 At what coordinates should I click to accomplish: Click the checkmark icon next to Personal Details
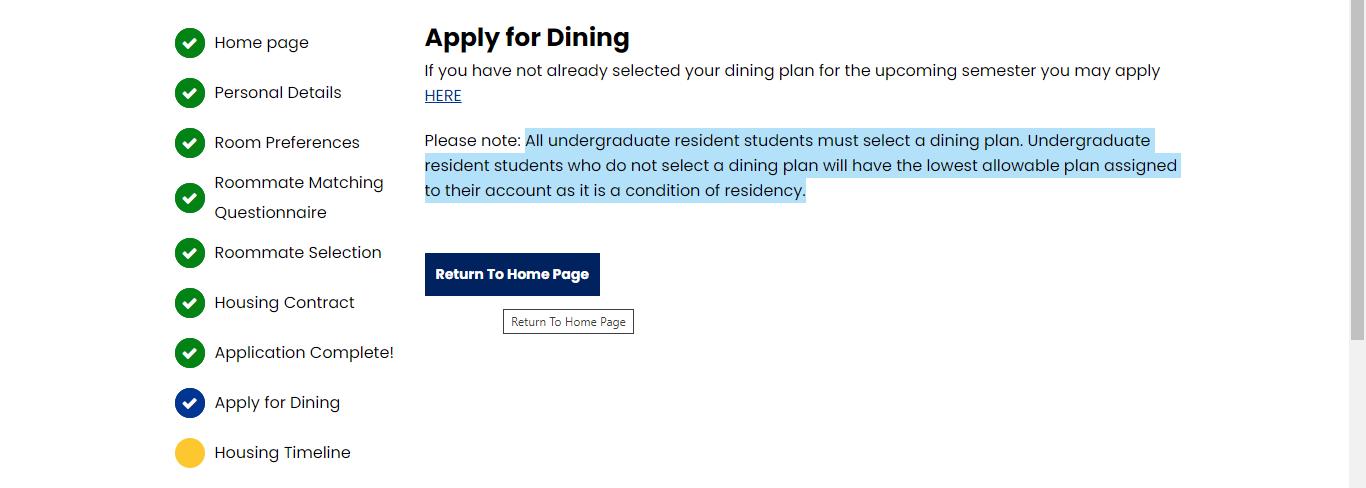point(190,93)
